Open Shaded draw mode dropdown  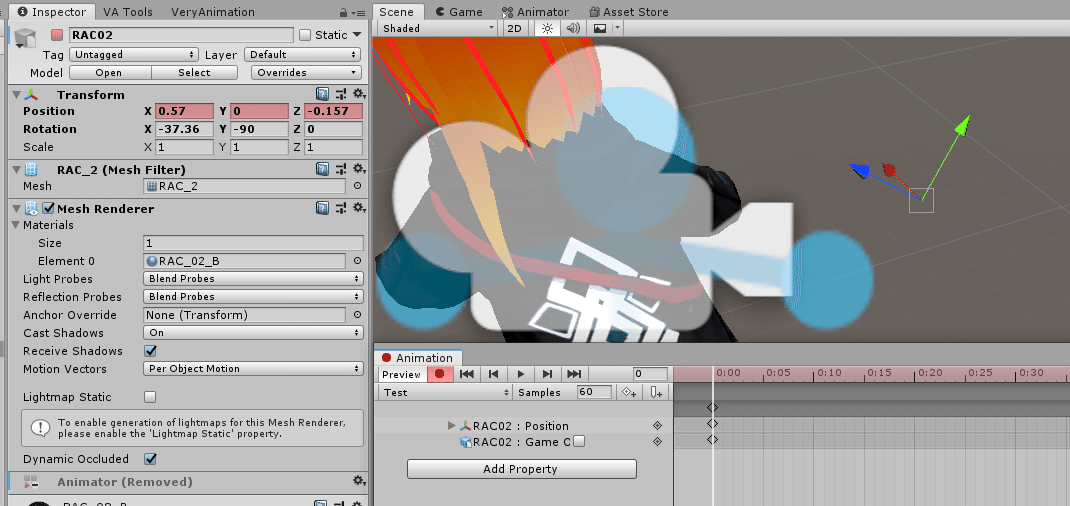click(437, 28)
